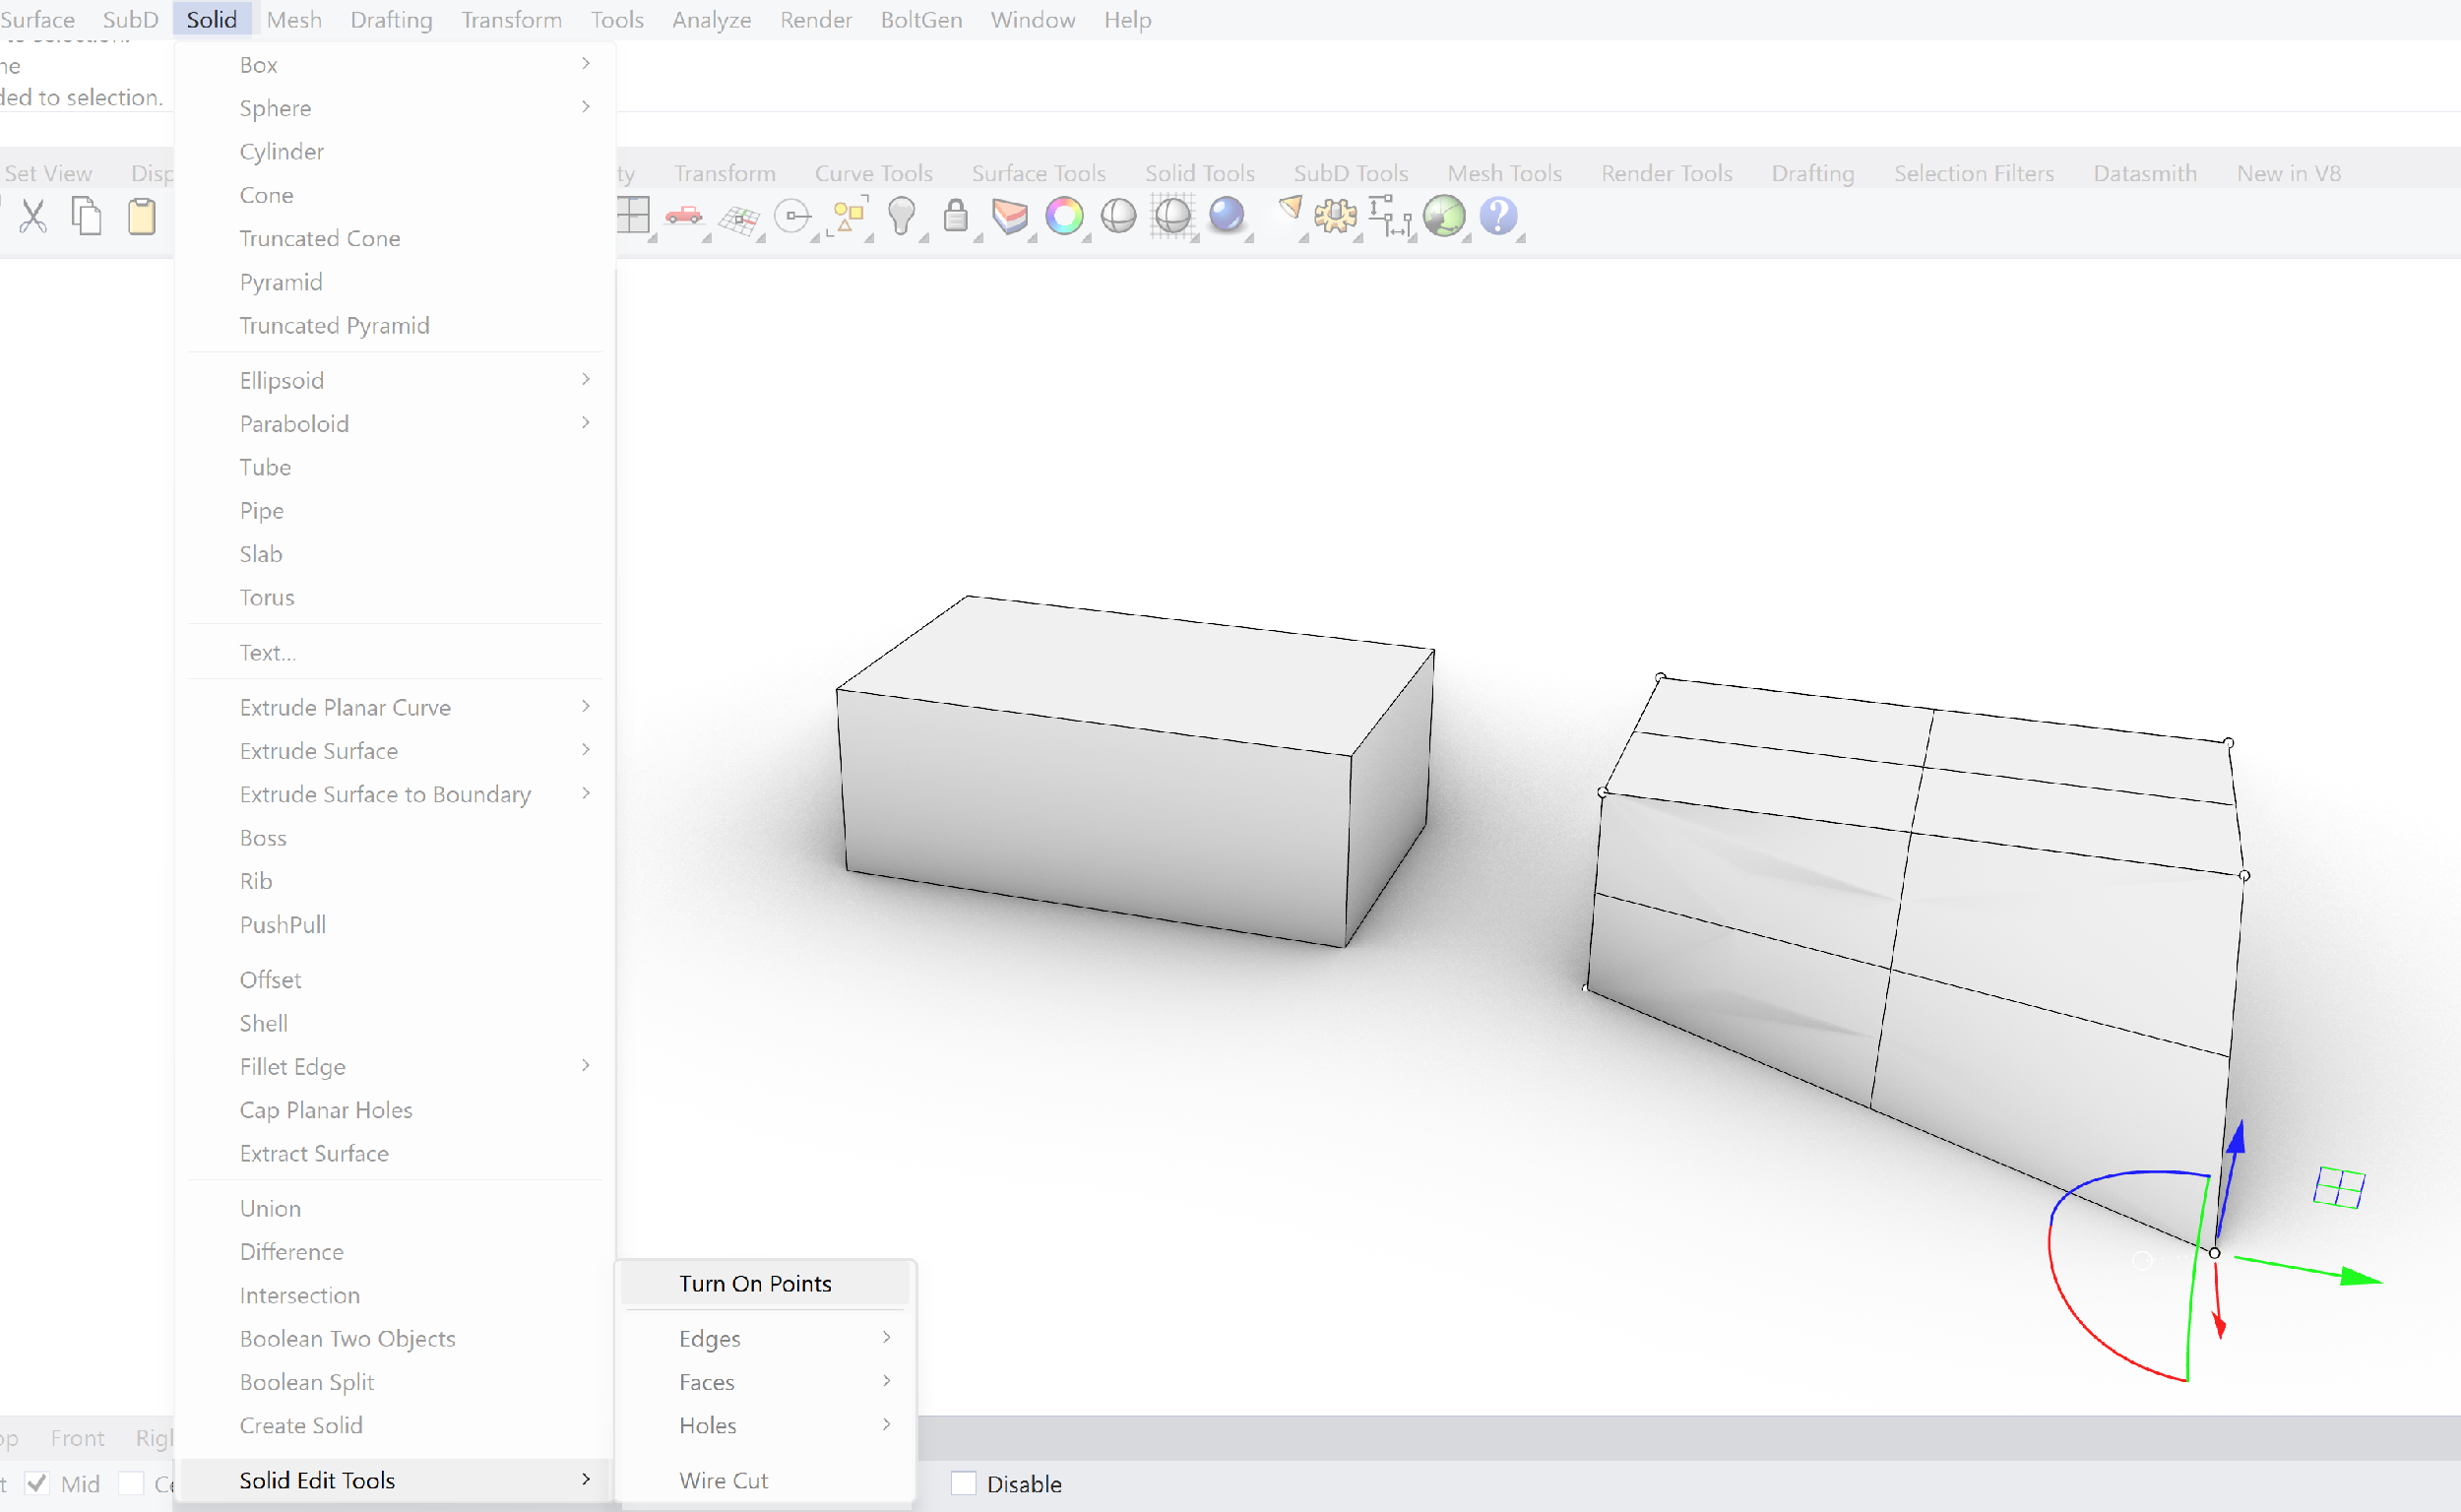2461x1512 pixels.
Task: Open Rhino Options via the gear icon
Action: tap(1335, 216)
